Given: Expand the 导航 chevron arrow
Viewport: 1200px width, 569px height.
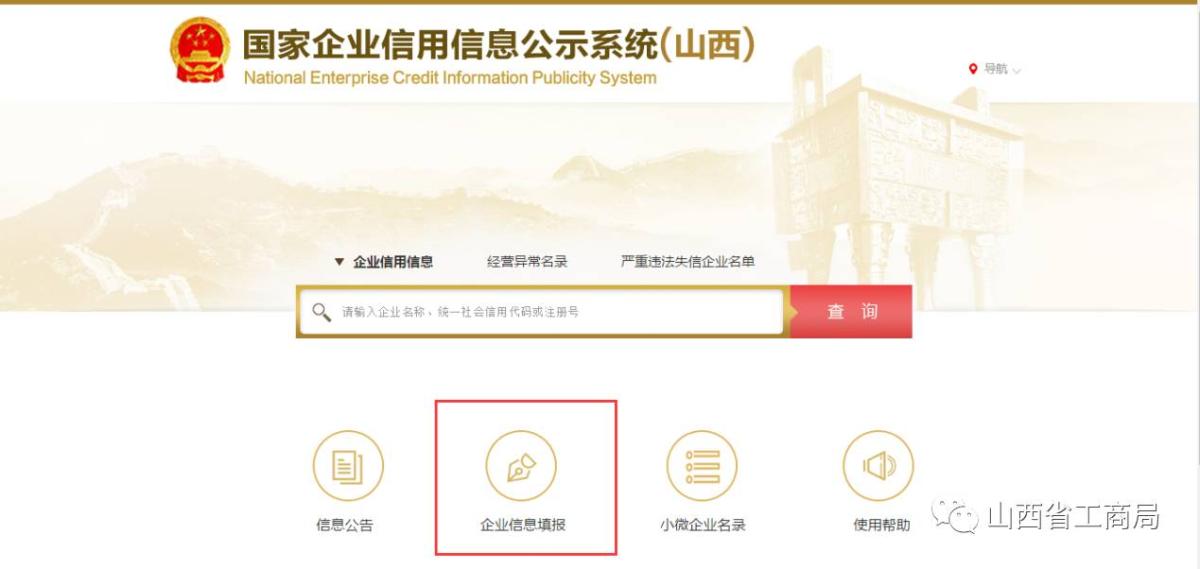Looking at the screenshot, I should (x=1016, y=70).
